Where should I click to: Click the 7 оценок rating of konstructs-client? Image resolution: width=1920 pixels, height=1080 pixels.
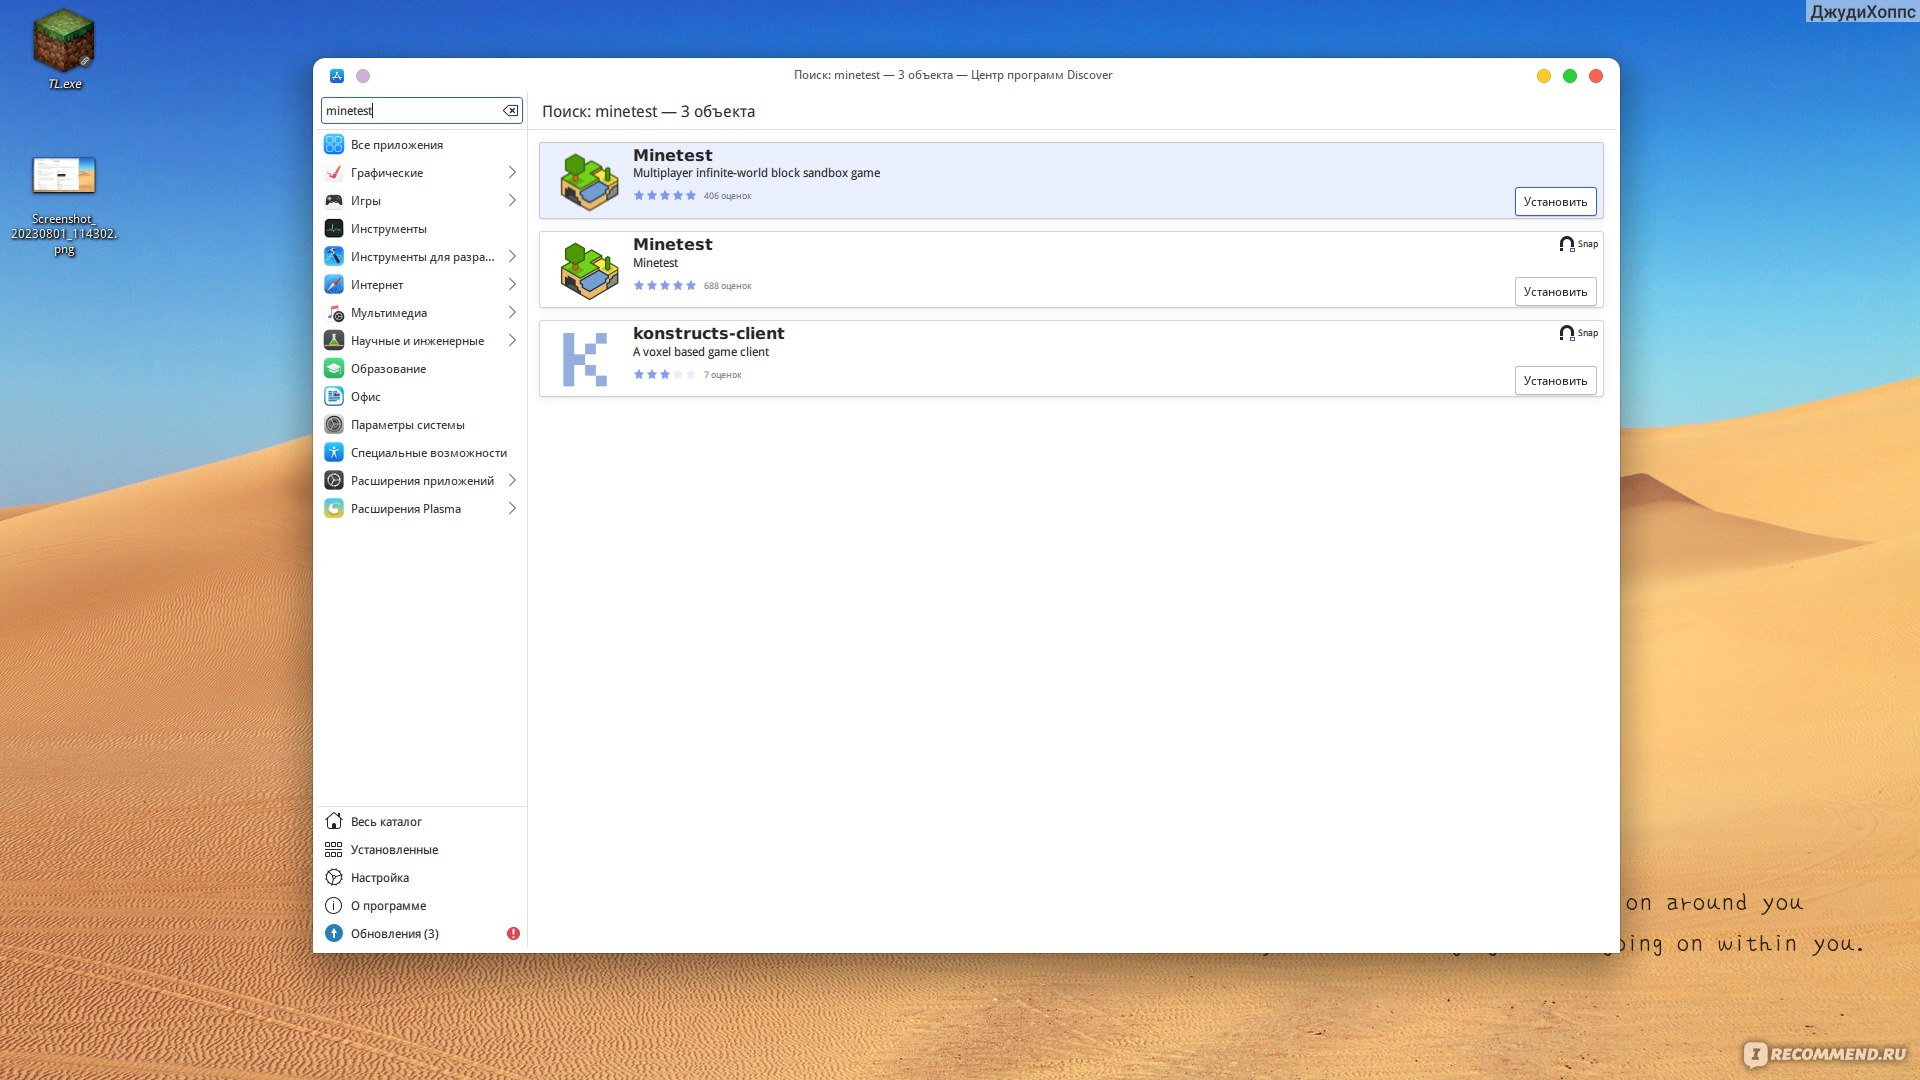[x=722, y=375]
